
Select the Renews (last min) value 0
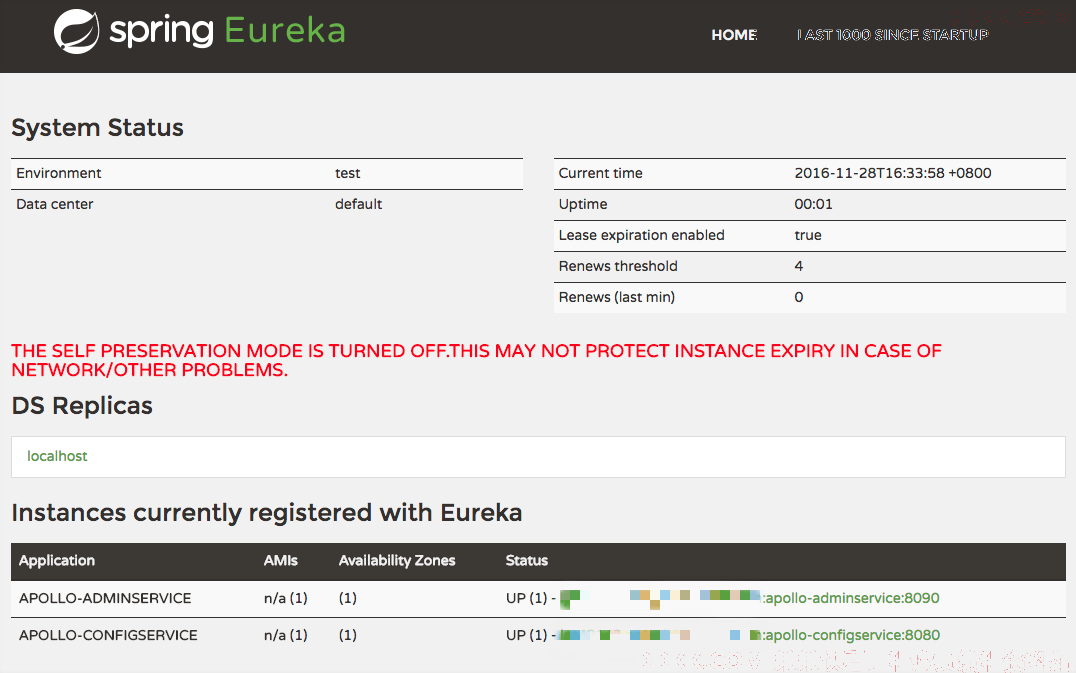799,297
